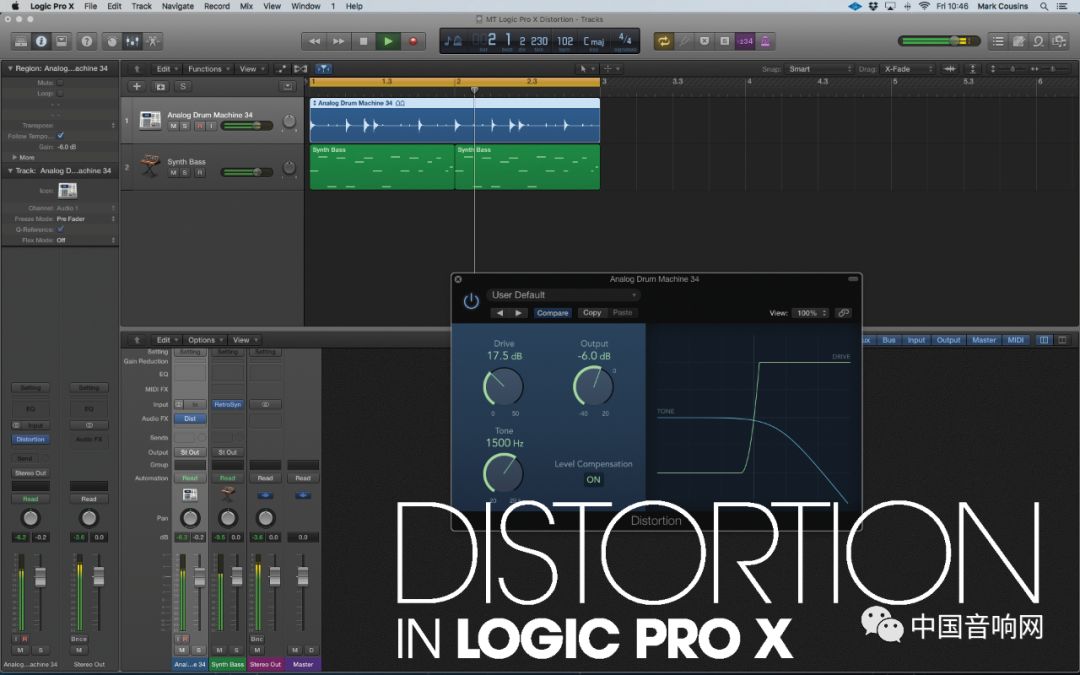
Task: Click the master volume slider in toolbar
Action: (939, 41)
